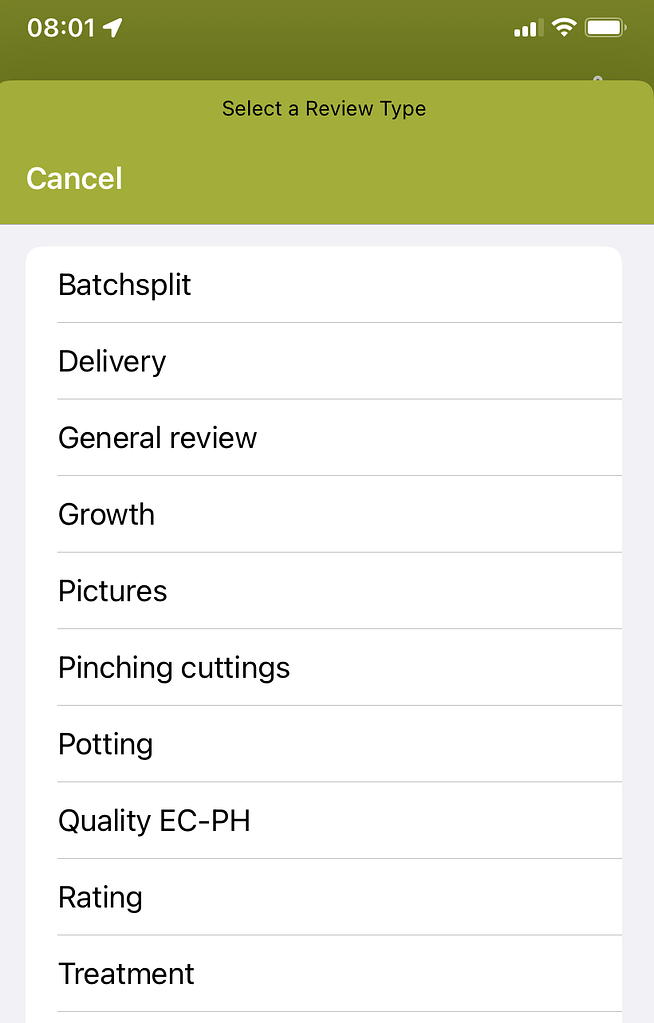Select the Rating review type

[x=325, y=897]
